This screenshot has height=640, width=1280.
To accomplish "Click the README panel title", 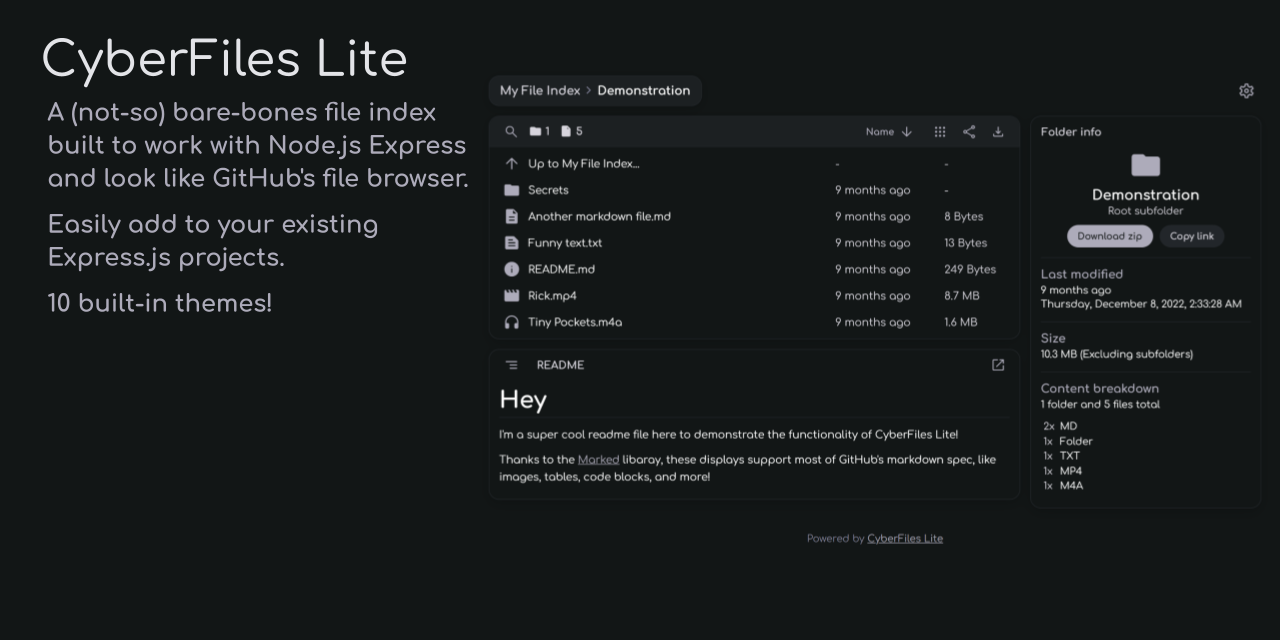I will 560,365.
